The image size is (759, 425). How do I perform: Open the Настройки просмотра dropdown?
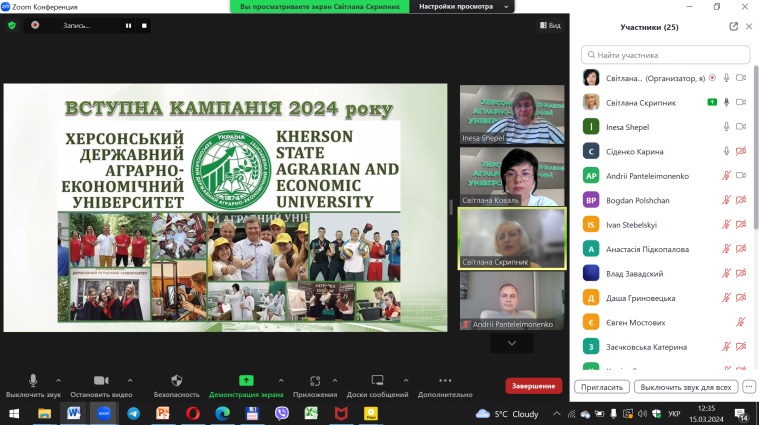[x=463, y=7]
